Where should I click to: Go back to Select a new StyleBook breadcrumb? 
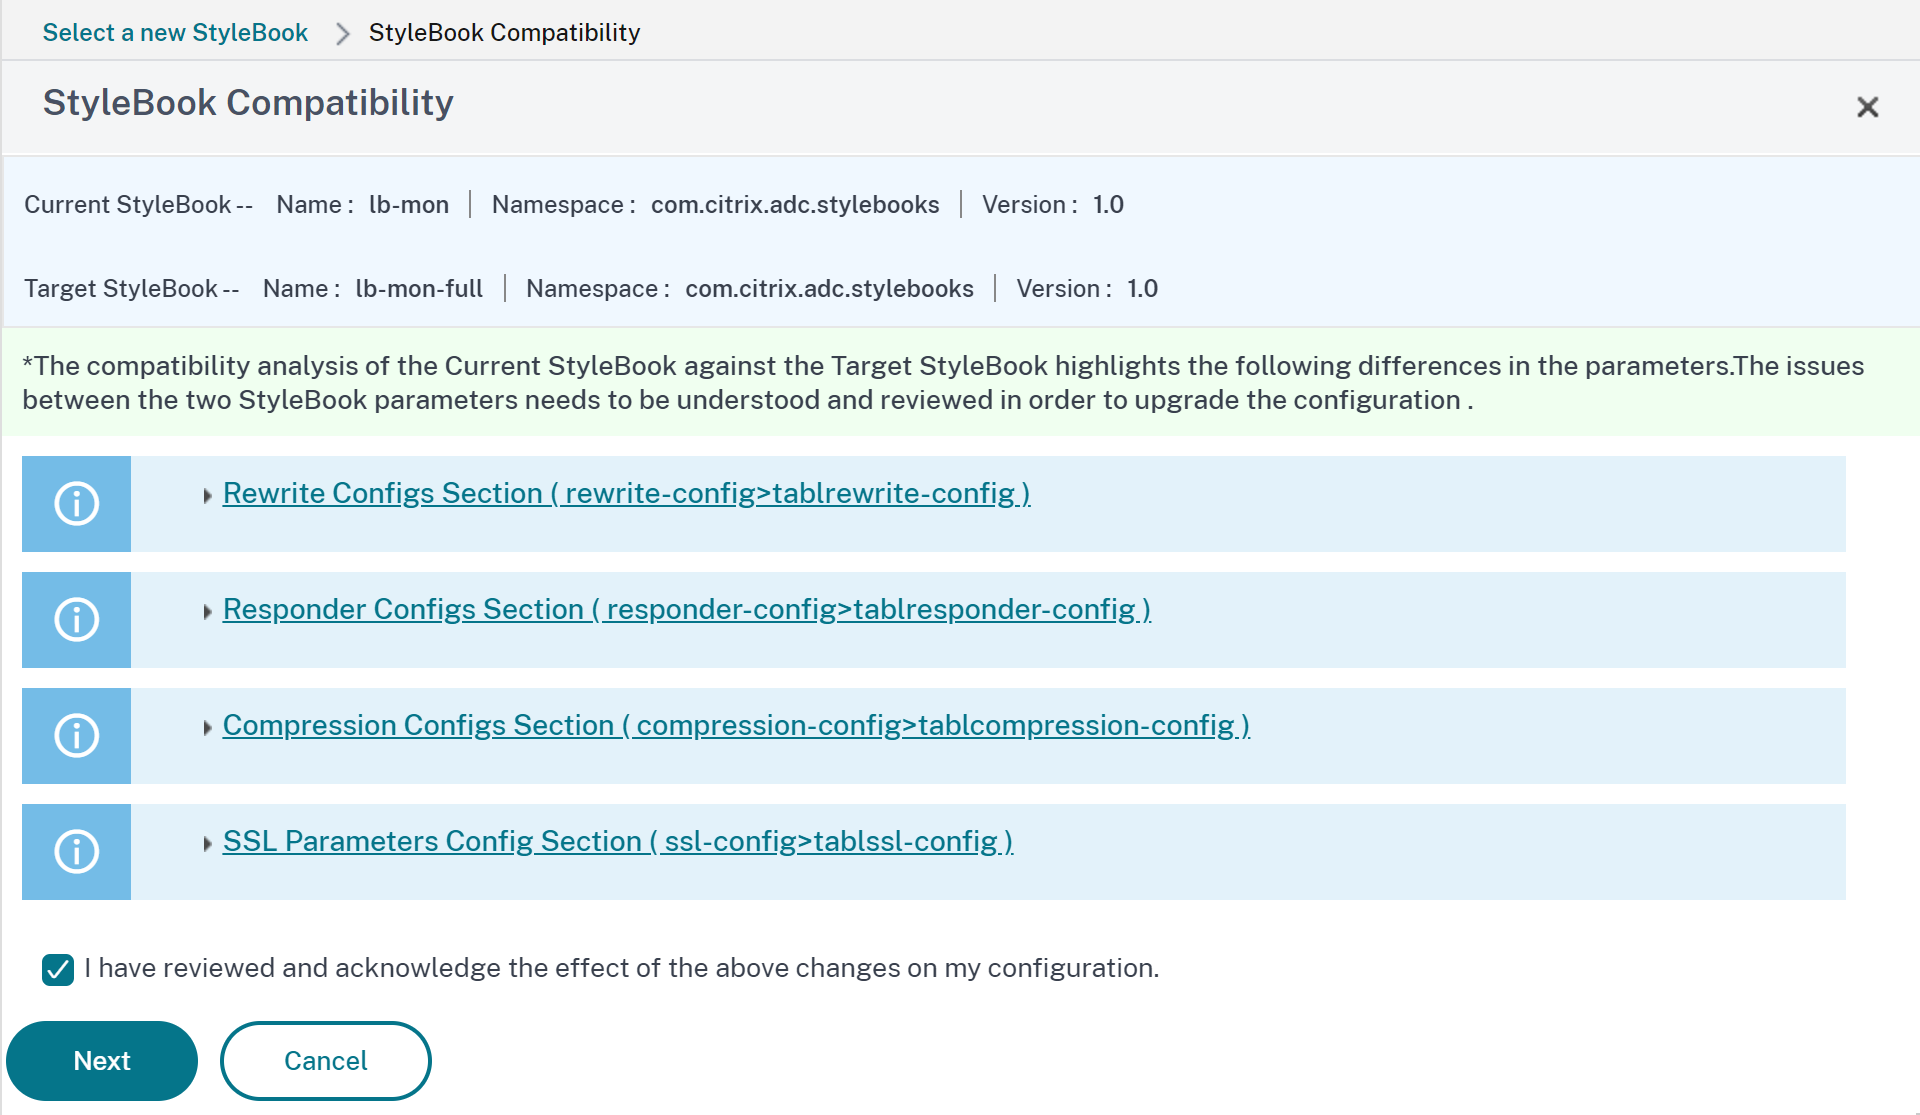(175, 33)
